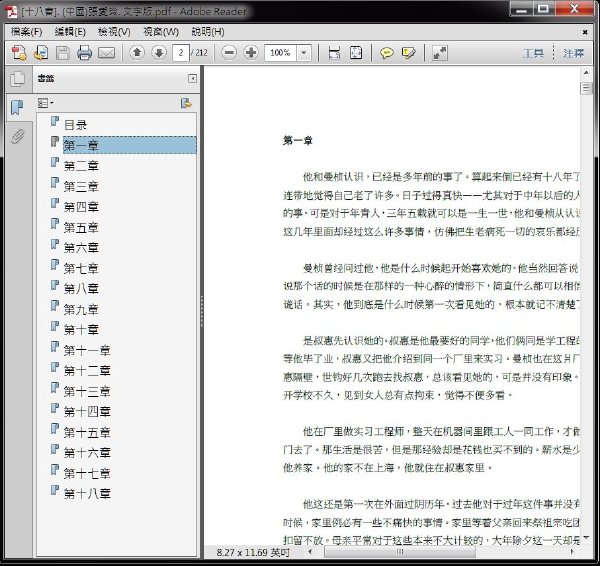600x566 pixels.
Task: Open the 注释 pane
Action: click(573, 53)
